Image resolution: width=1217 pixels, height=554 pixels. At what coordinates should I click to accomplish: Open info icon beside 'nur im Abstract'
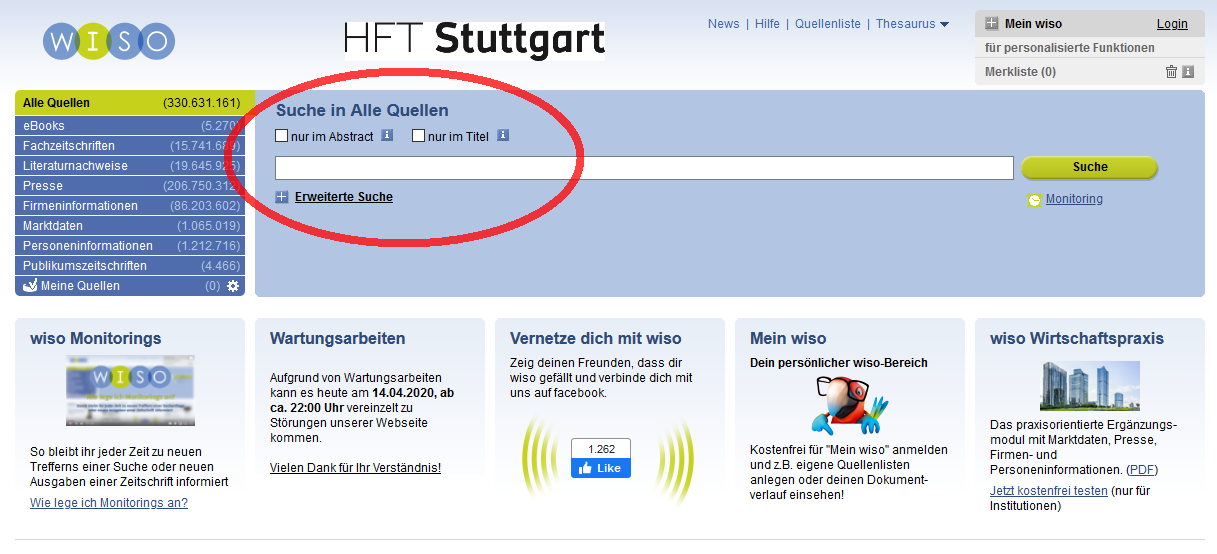(x=387, y=136)
